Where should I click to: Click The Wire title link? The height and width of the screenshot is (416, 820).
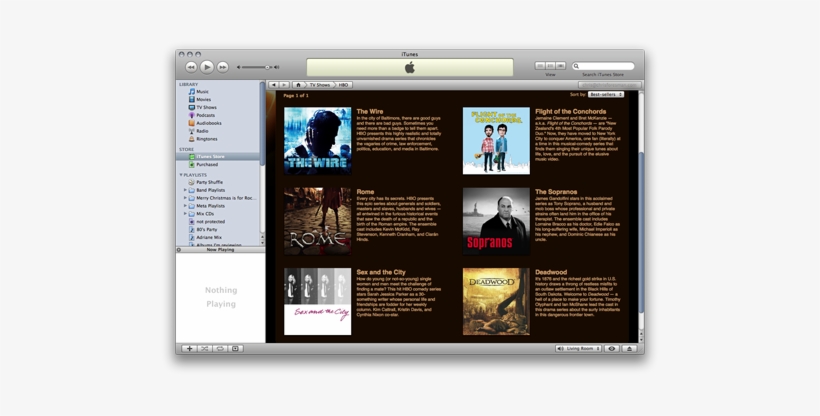pos(370,111)
